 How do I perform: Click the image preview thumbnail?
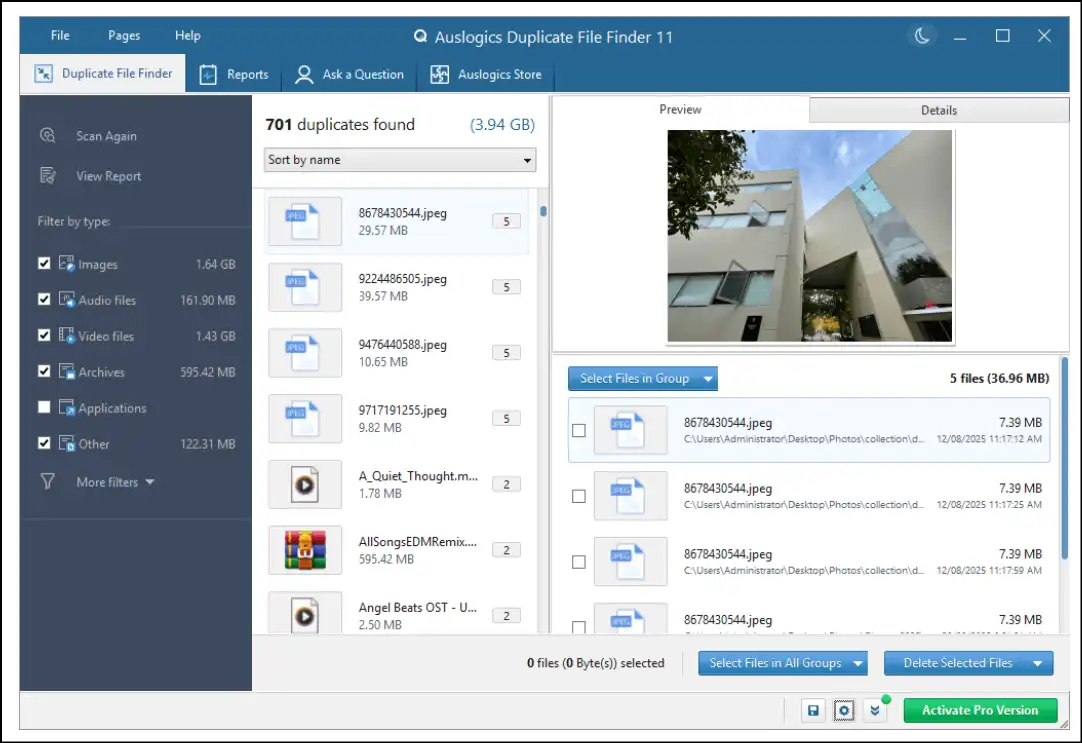(x=810, y=236)
